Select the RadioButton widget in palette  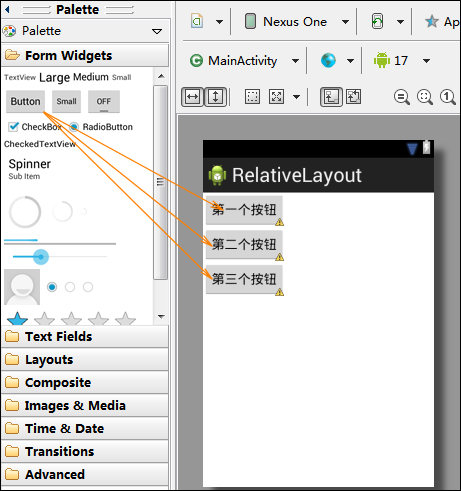(x=101, y=127)
